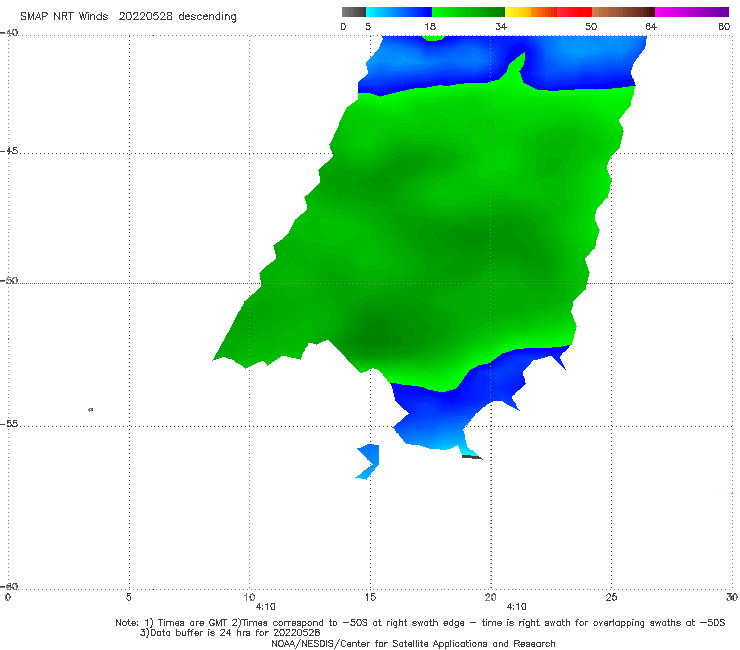
Task: Click the dark green wind maximum near -52 latitude
Action: click(378, 333)
